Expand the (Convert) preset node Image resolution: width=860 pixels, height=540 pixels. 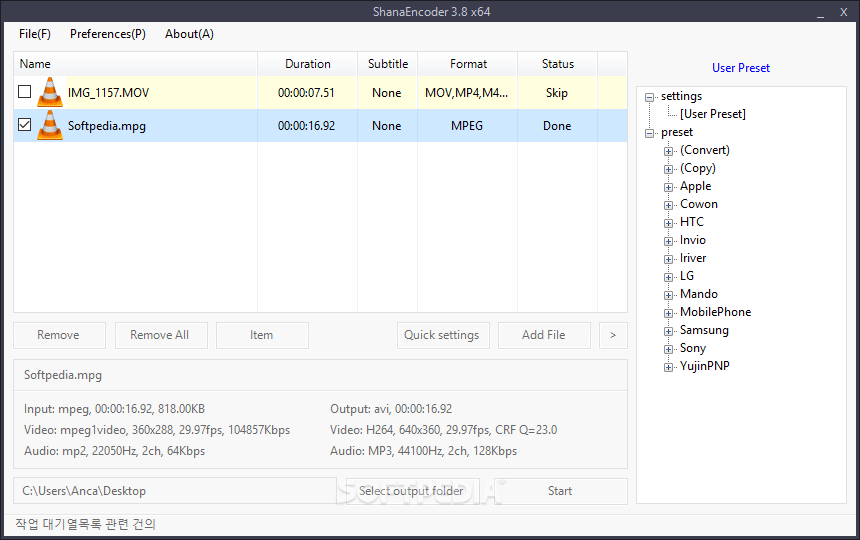668,151
